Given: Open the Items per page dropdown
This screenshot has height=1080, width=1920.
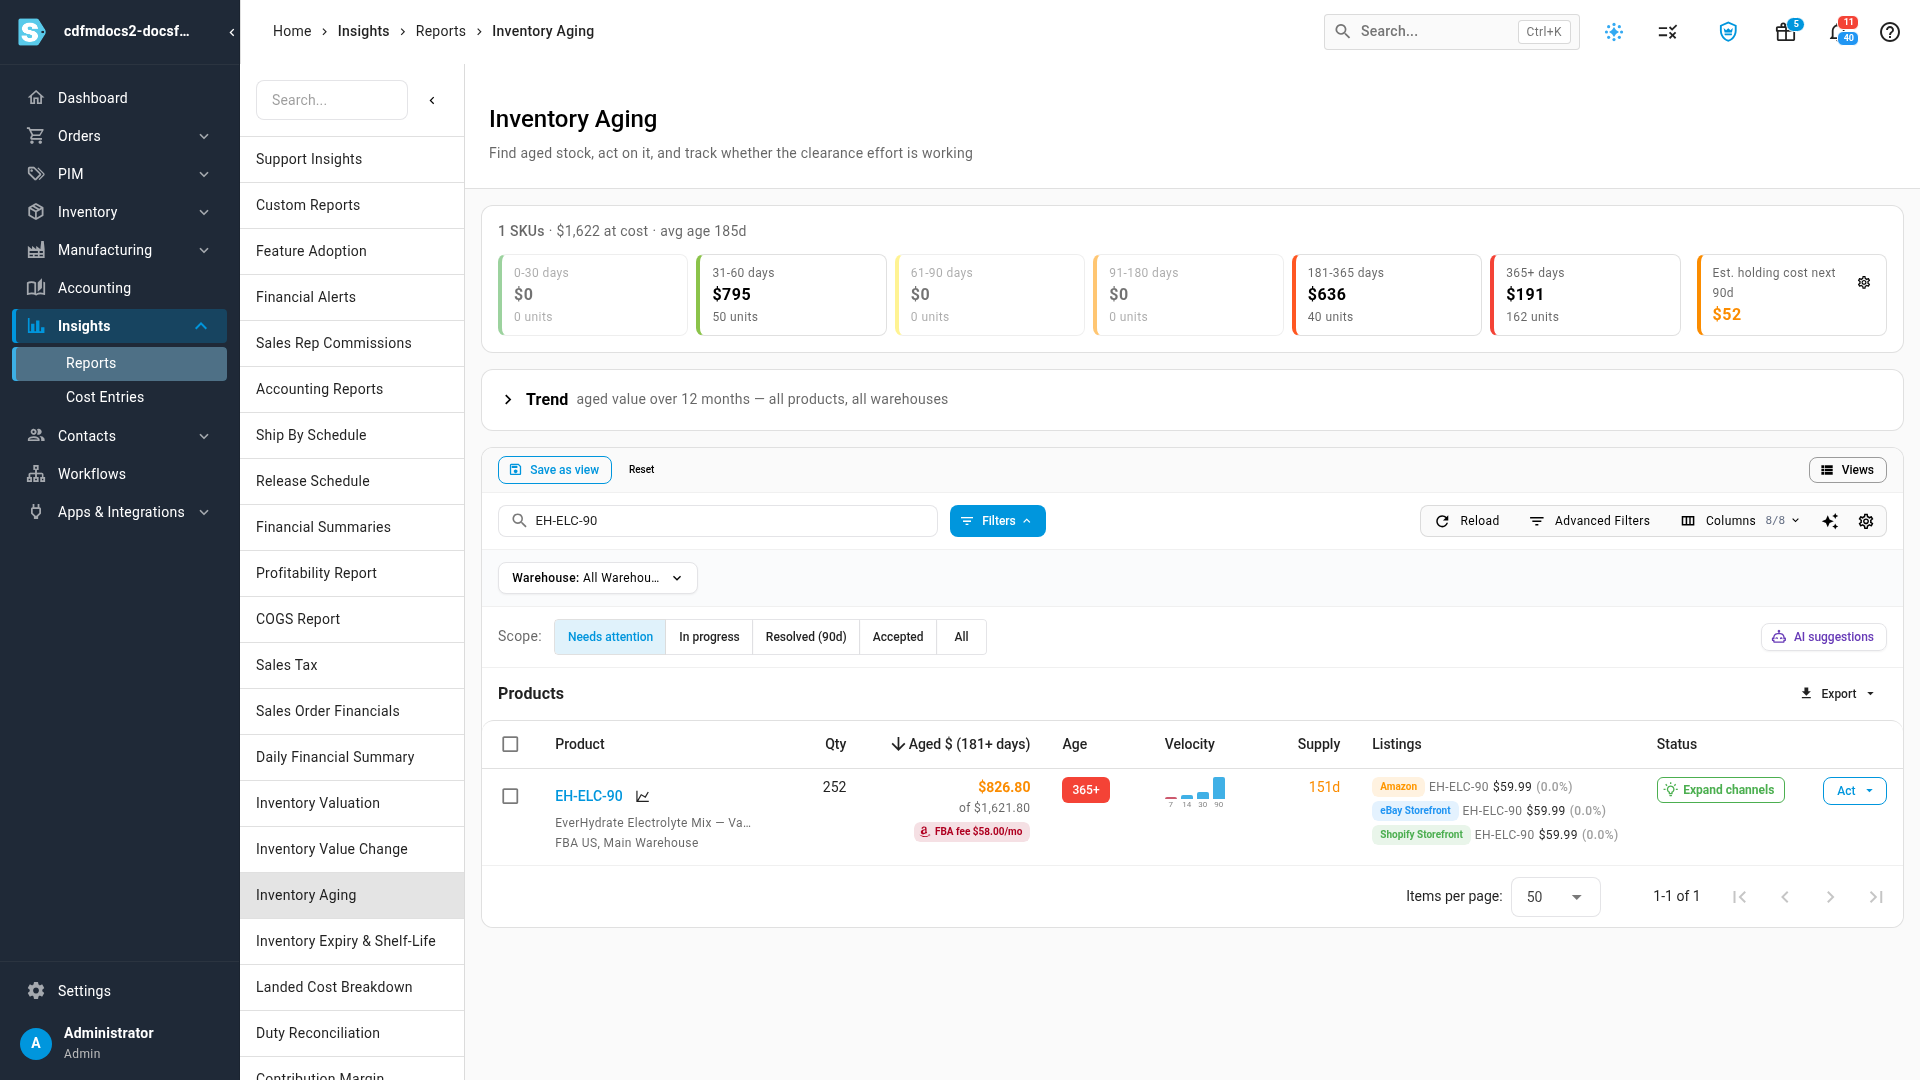Looking at the screenshot, I should click(x=1555, y=897).
